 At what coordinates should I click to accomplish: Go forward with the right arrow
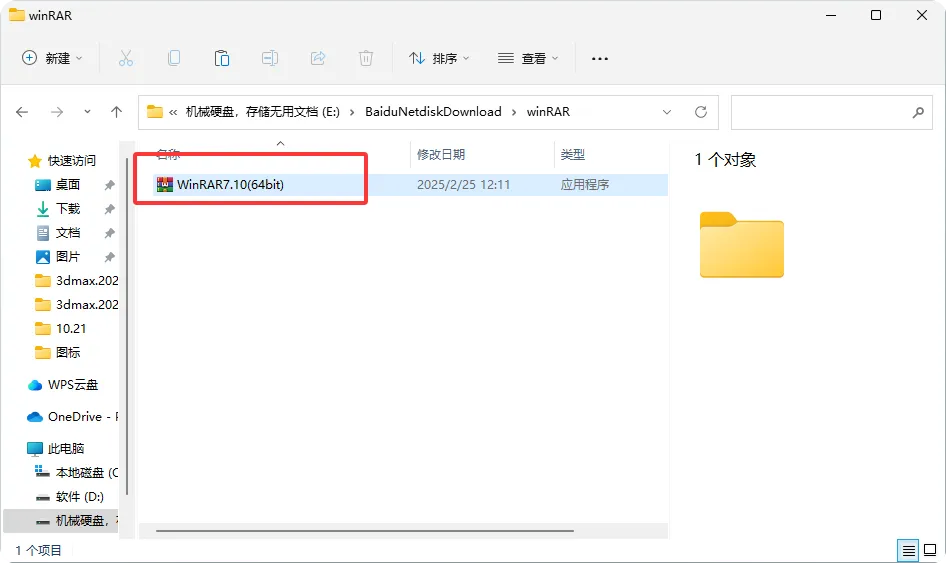click(57, 112)
